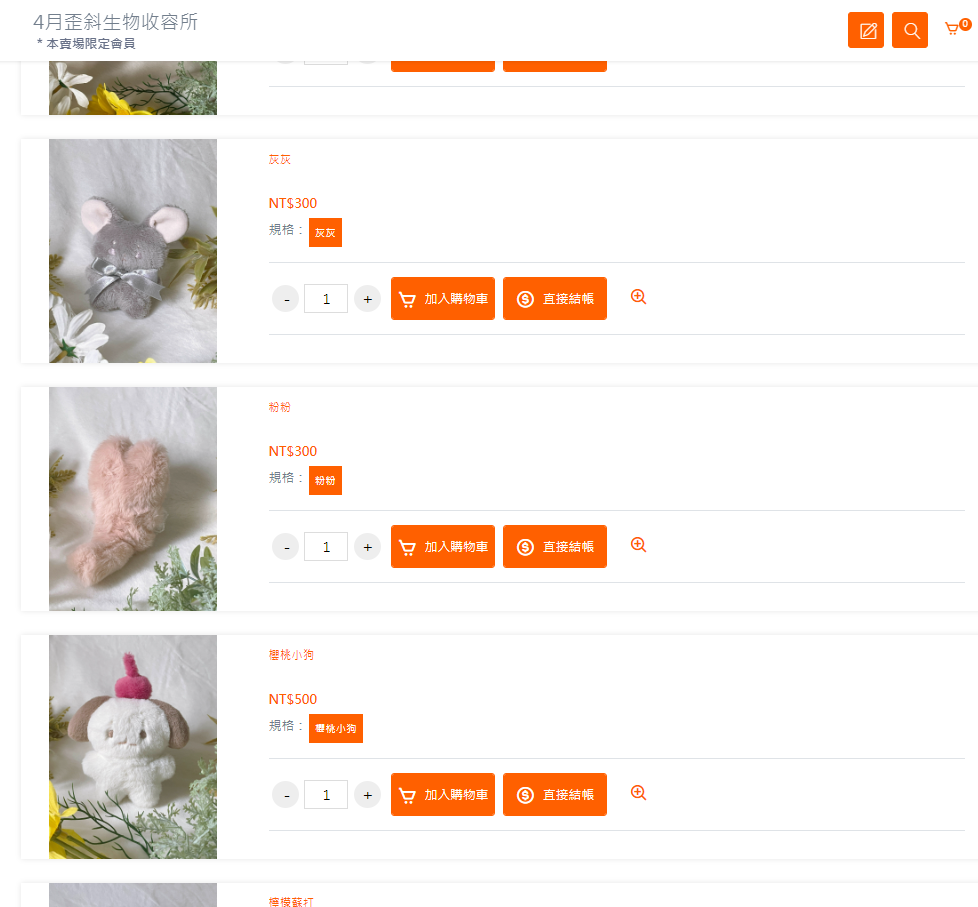This screenshot has width=978, height=907.
Task: Focus the 粉粉 quantity input field
Action: (326, 547)
